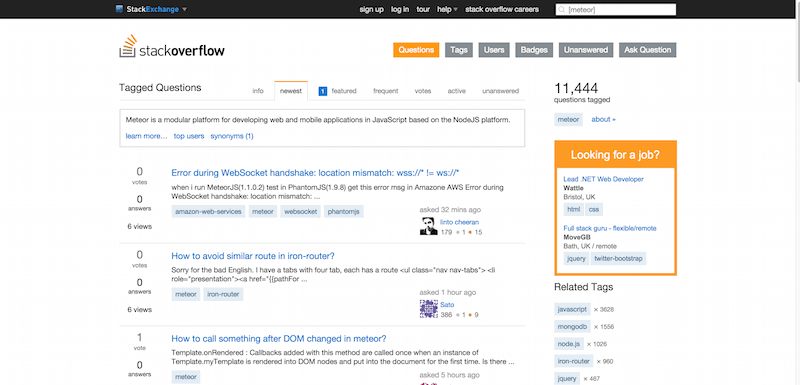Switch to the featured tab
This screenshot has width=800, height=385.
pyautogui.click(x=344, y=91)
